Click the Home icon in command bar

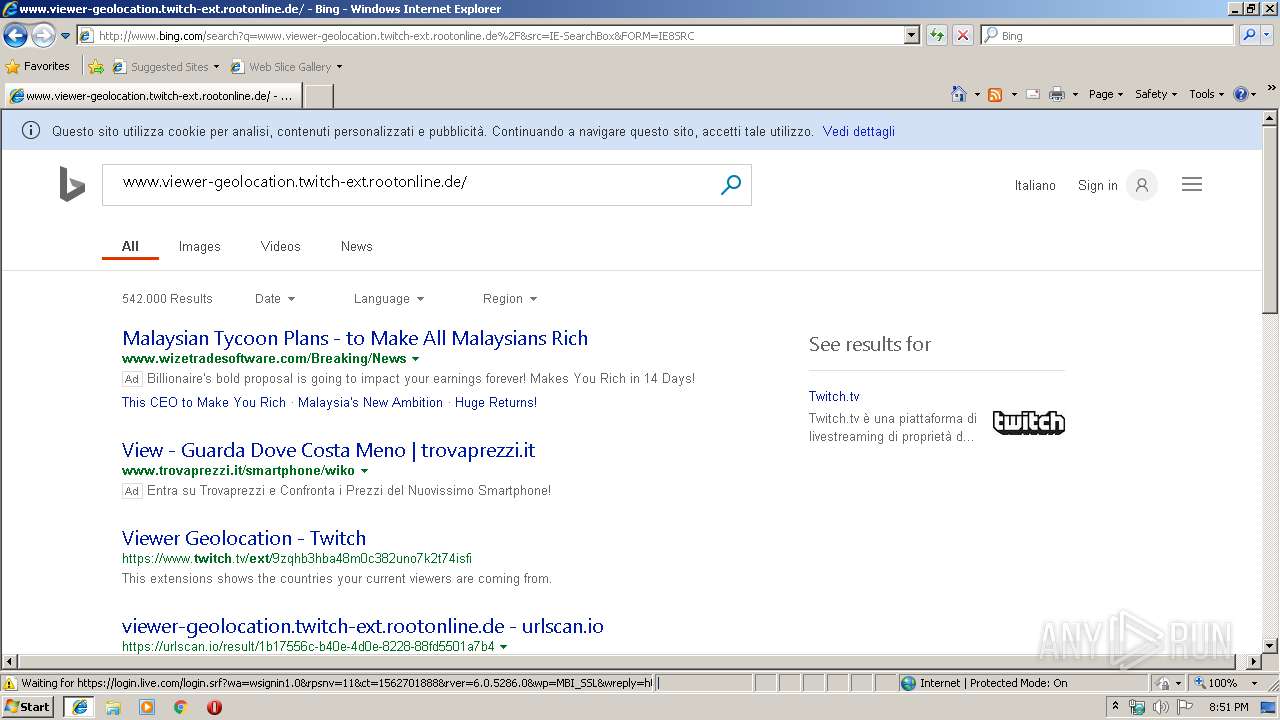958,94
